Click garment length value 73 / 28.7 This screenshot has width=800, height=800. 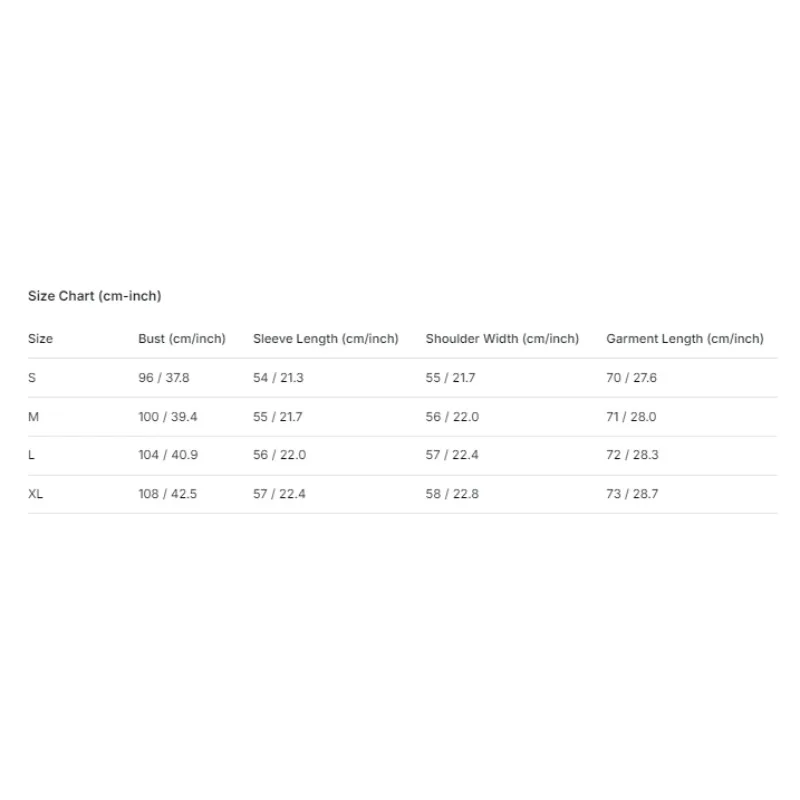click(632, 494)
